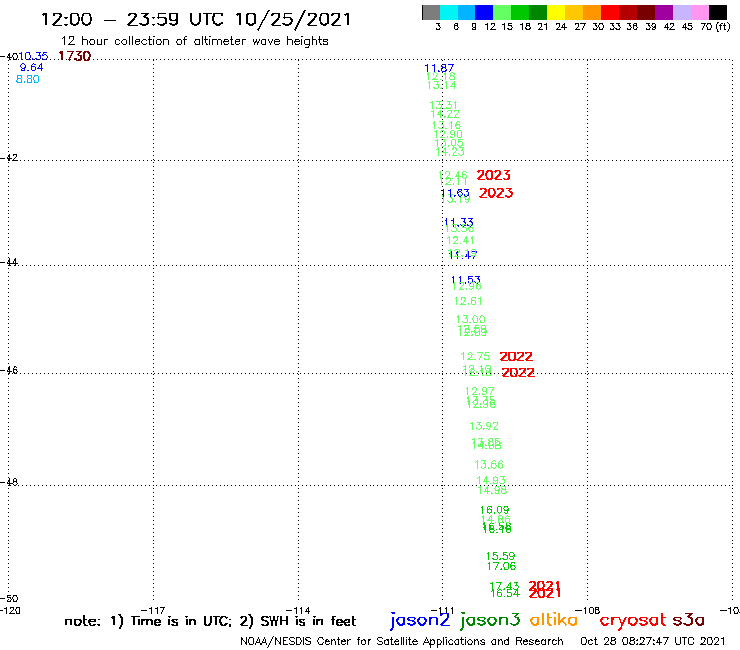The height and width of the screenshot is (650, 740).
Task: Click the purple swatch in the color scale
Action: [x=664, y=12]
